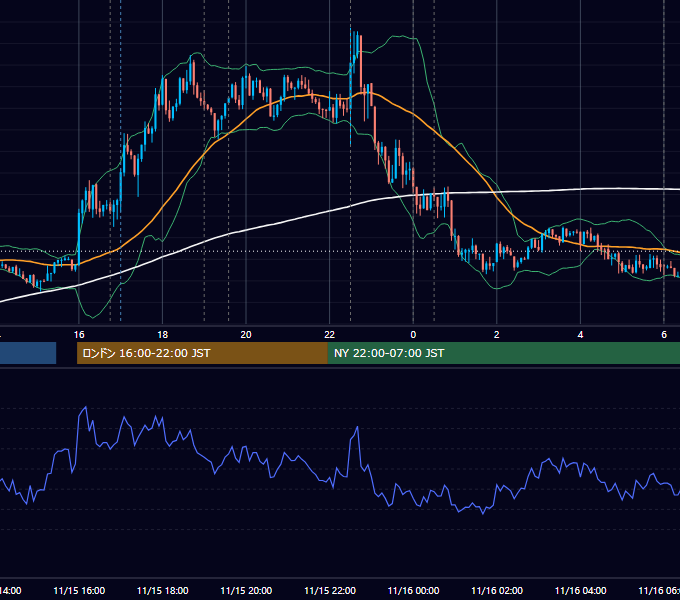Click the NY 22:00-07:00 JST session bar
Screen dimensions: 680x600
tap(503, 353)
